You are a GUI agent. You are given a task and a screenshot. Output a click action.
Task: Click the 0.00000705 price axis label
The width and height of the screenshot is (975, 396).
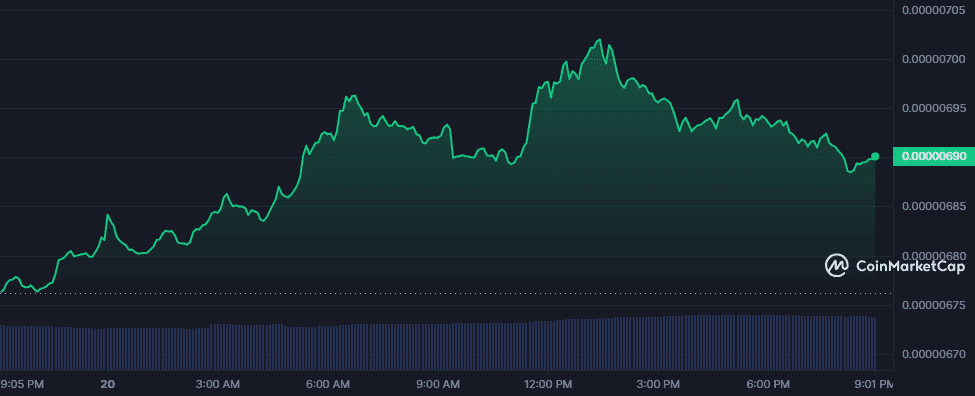pos(933,10)
